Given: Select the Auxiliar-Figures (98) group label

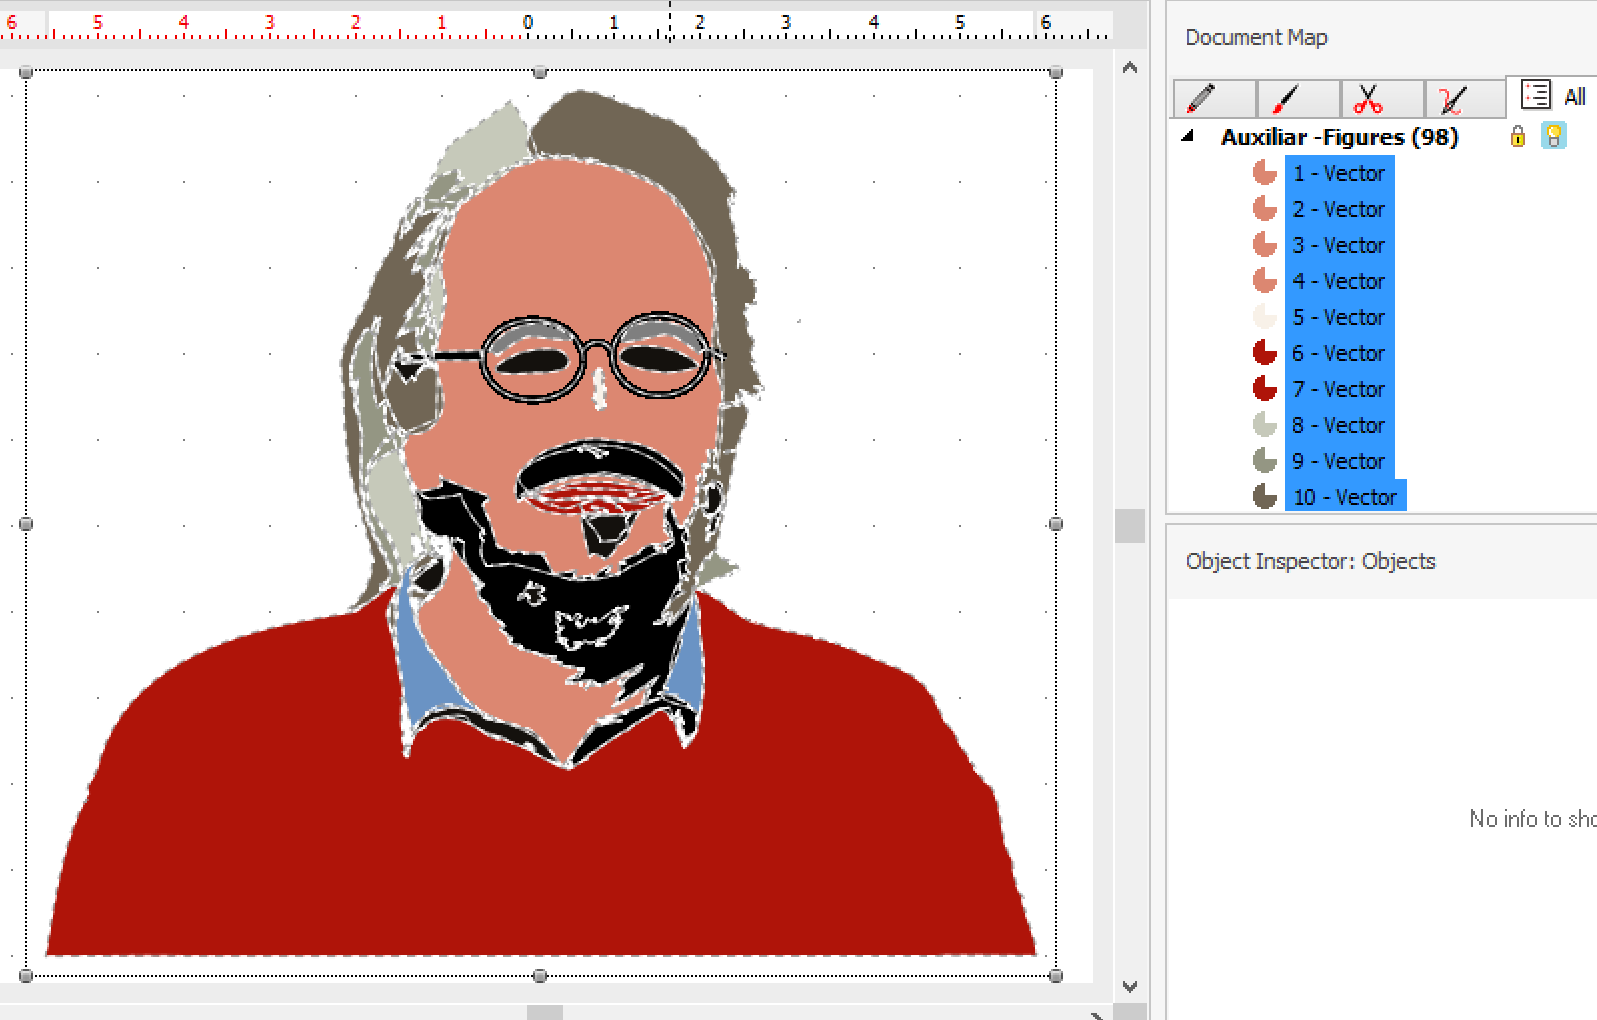Looking at the screenshot, I should pos(1339,137).
